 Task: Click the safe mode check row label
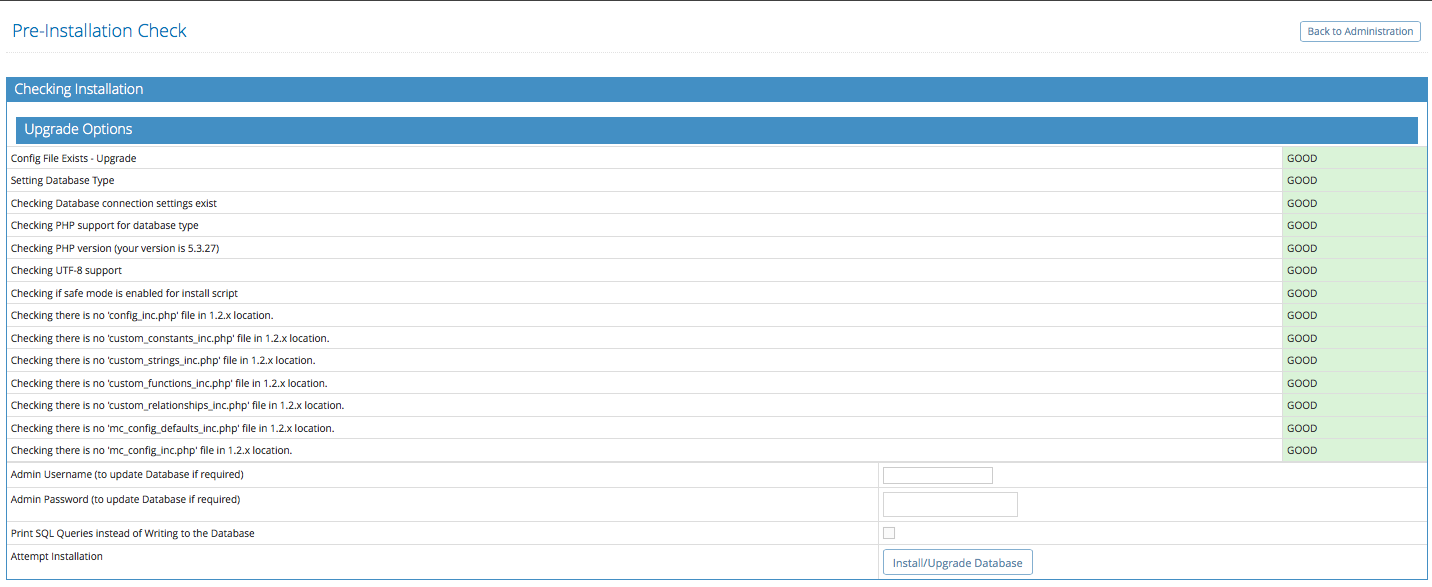coord(124,293)
